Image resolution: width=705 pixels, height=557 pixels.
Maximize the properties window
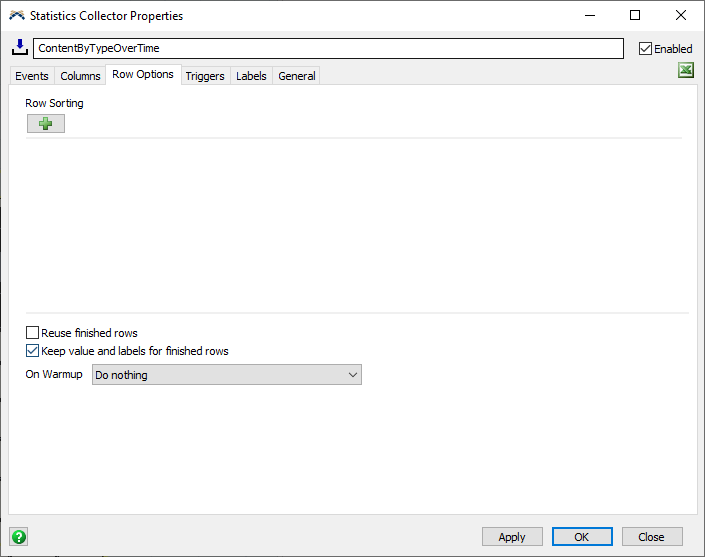[635, 16]
